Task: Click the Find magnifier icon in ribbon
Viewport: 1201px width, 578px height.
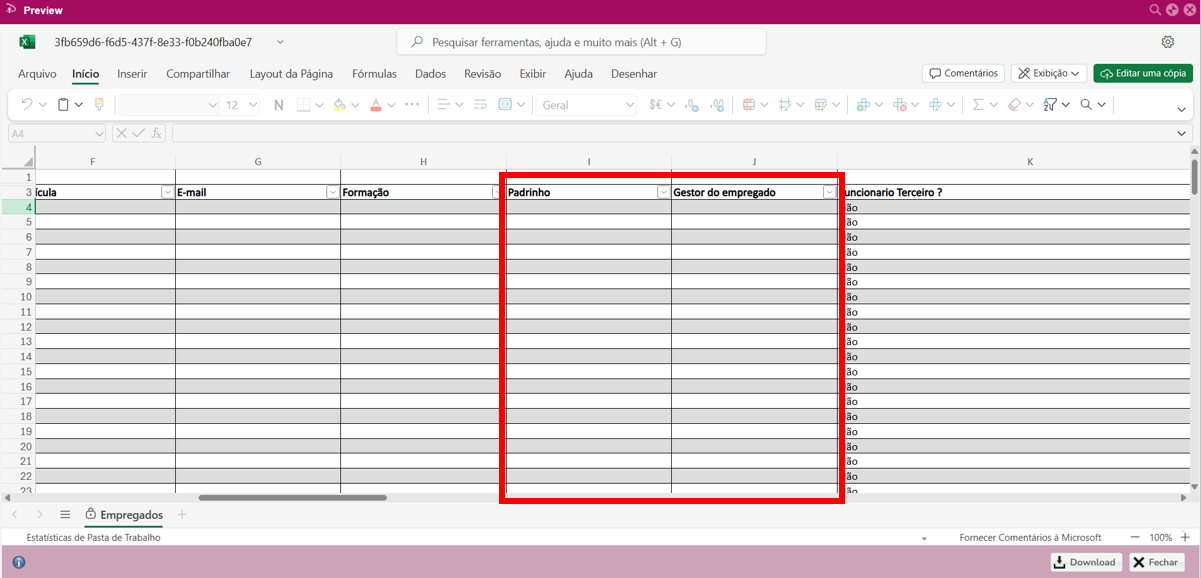Action: coord(1086,104)
